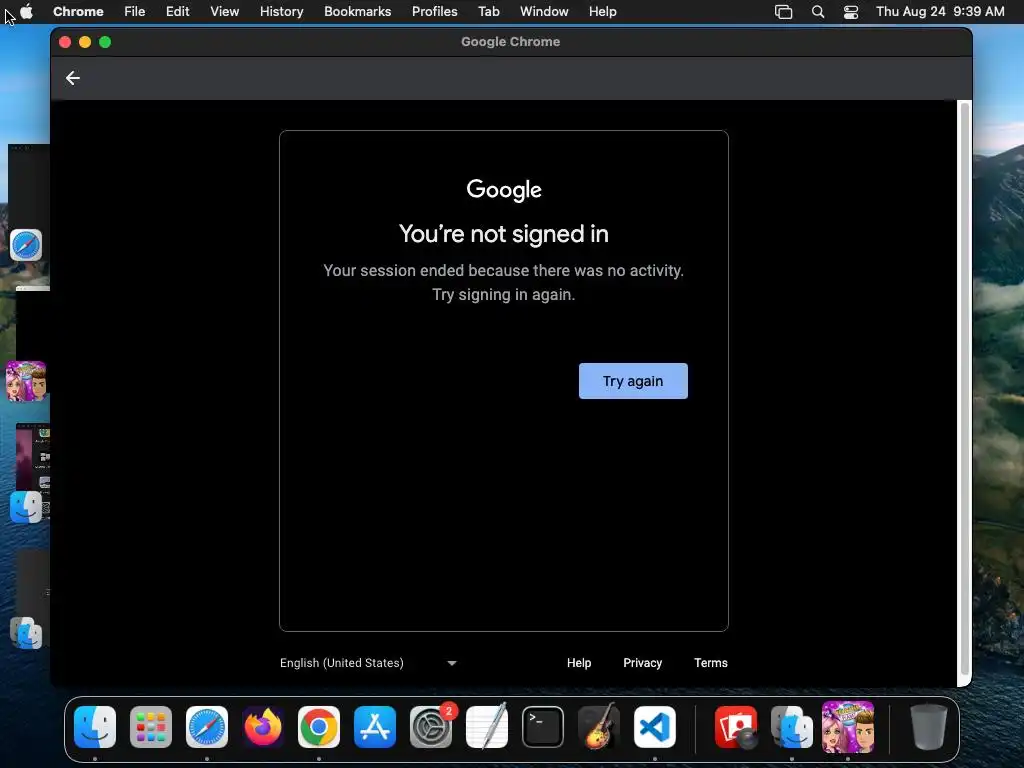Open Launchpad from the Dock
Image resolution: width=1024 pixels, height=768 pixels.
tap(151, 727)
